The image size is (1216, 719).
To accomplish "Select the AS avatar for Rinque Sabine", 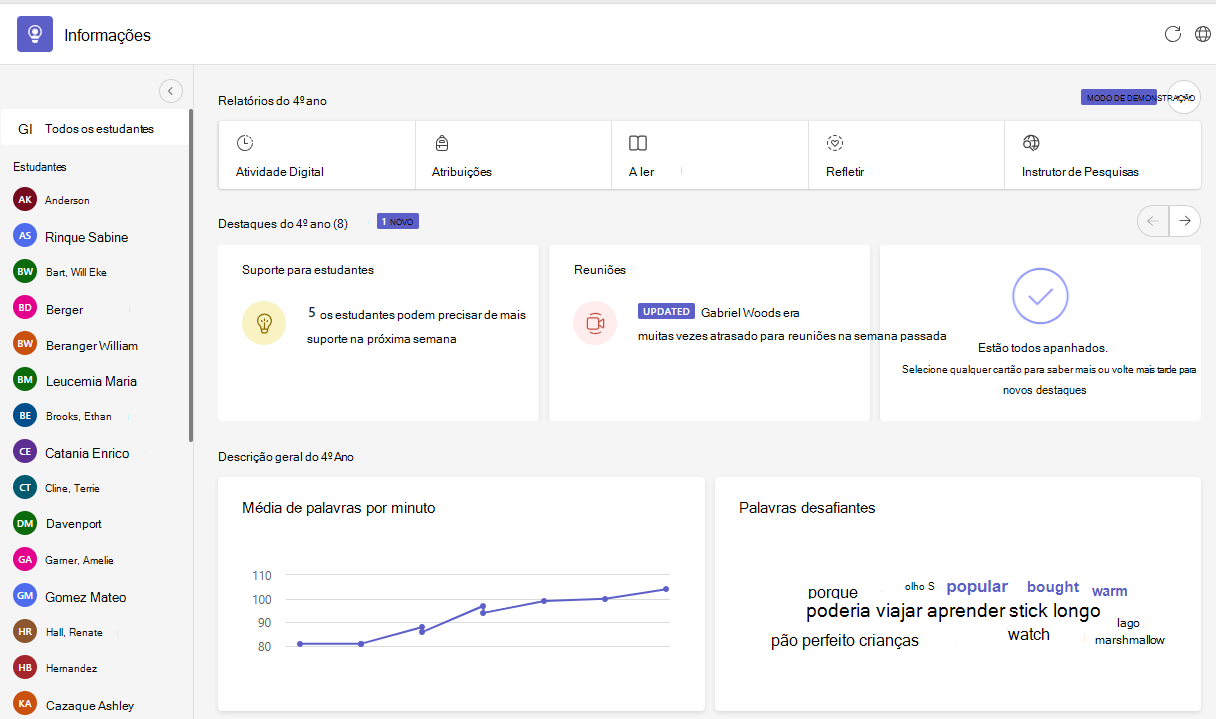I will (25, 236).
